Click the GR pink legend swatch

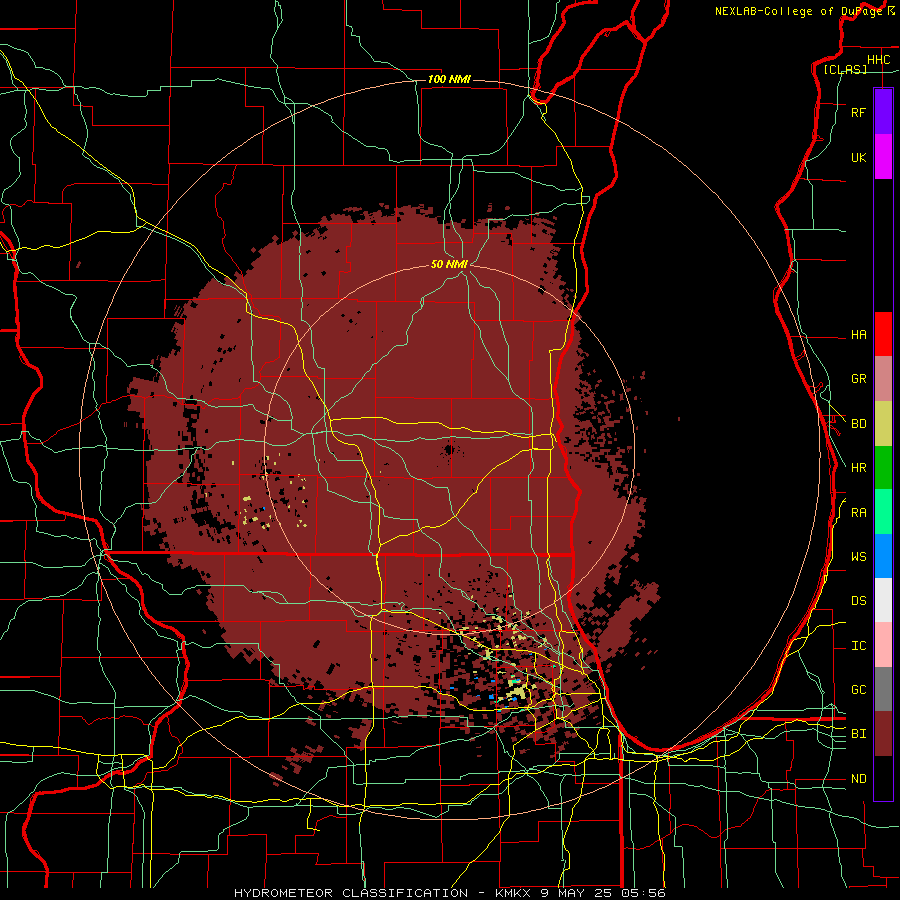[883, 379]
